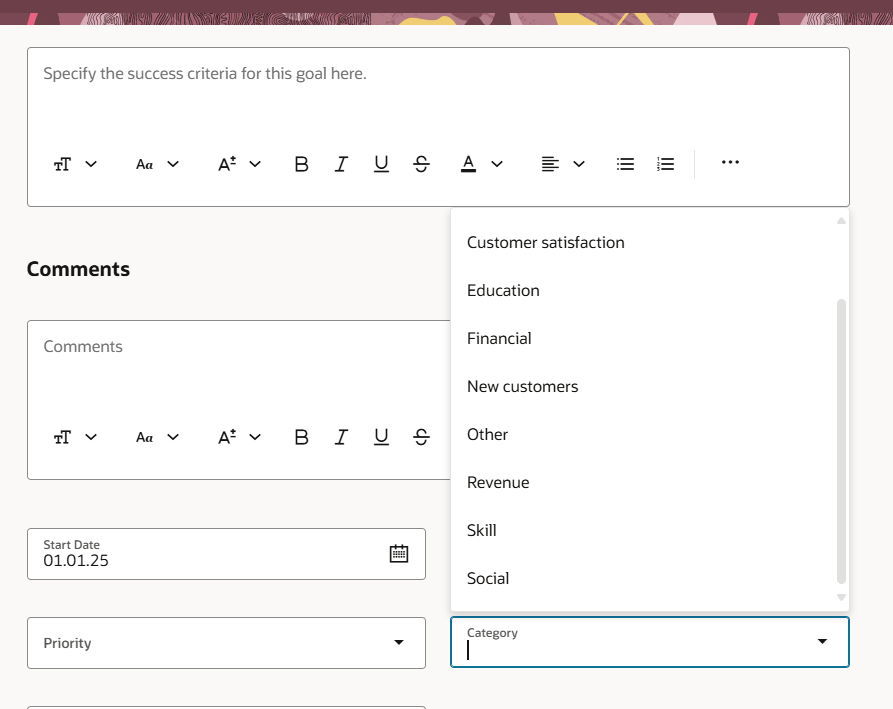
Task: Insert bulleted list in success criteria editor
Action: pos(625,164)
